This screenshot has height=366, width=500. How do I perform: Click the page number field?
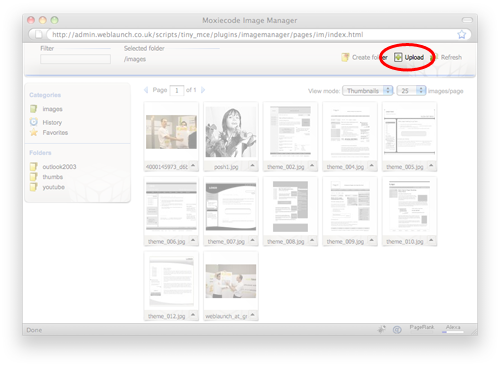click(x=177, y=90)
